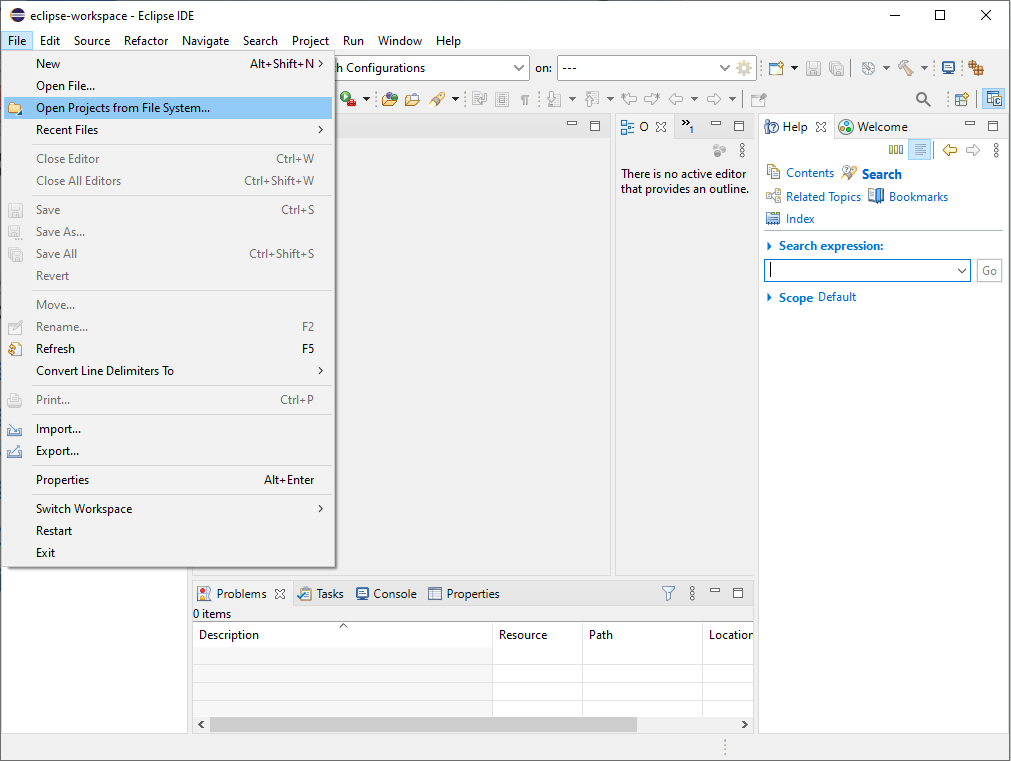Click the Show All Topics bars icon

point(896,150)
